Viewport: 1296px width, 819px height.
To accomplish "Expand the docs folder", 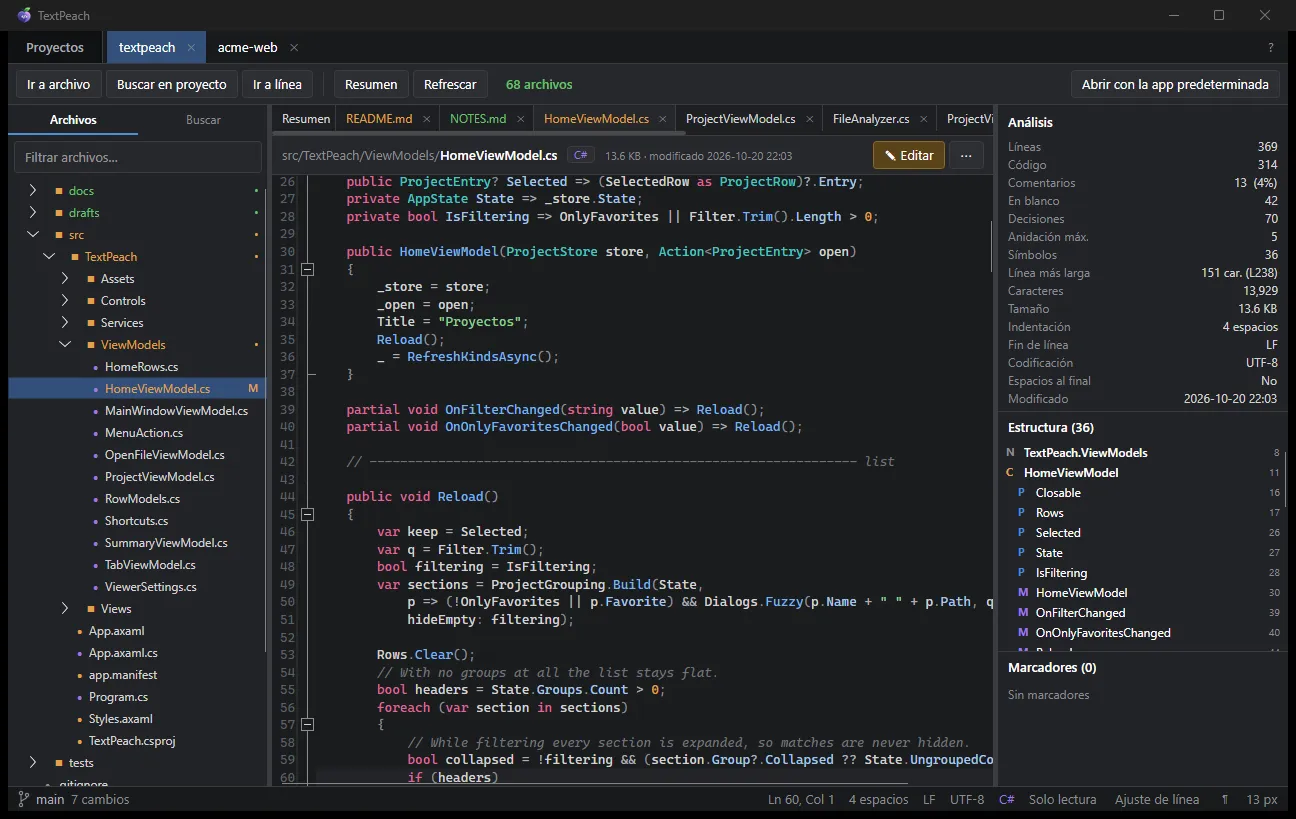I will [x=33, y=190].
